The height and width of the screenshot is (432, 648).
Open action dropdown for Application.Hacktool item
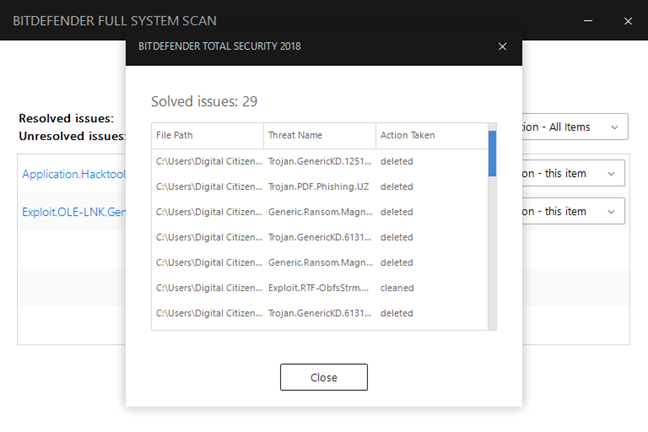tap(573, 173)
